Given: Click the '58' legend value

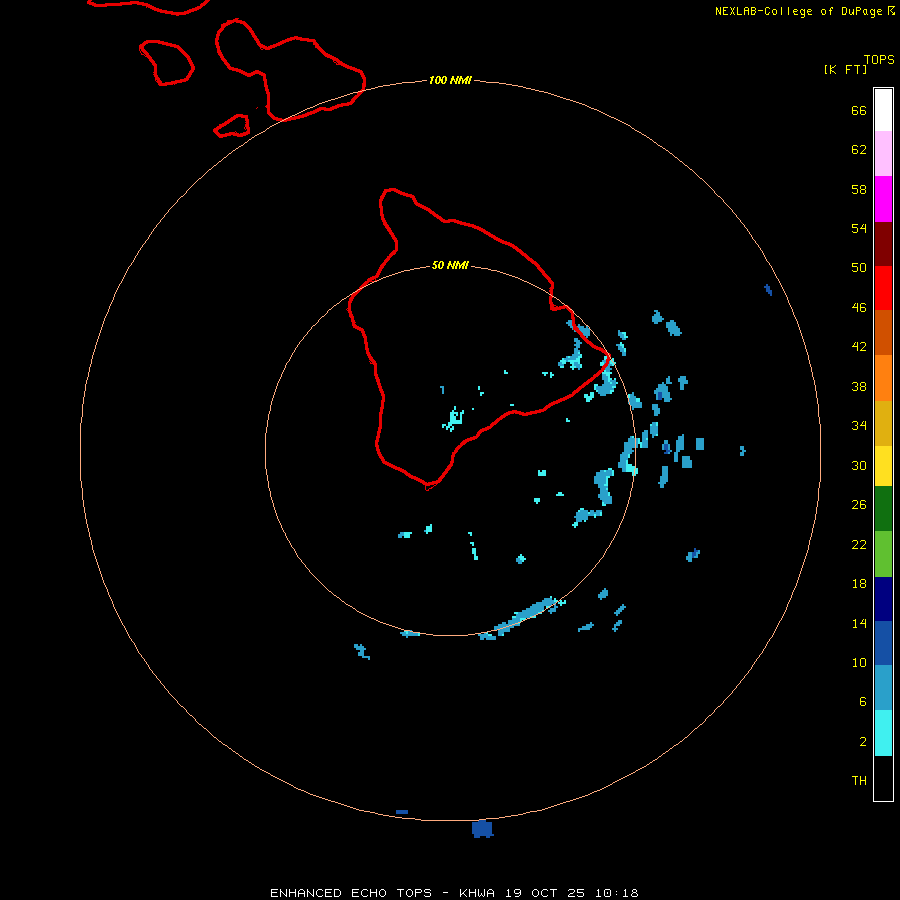Looking at the screenshot, I should [x=859, y=189].
